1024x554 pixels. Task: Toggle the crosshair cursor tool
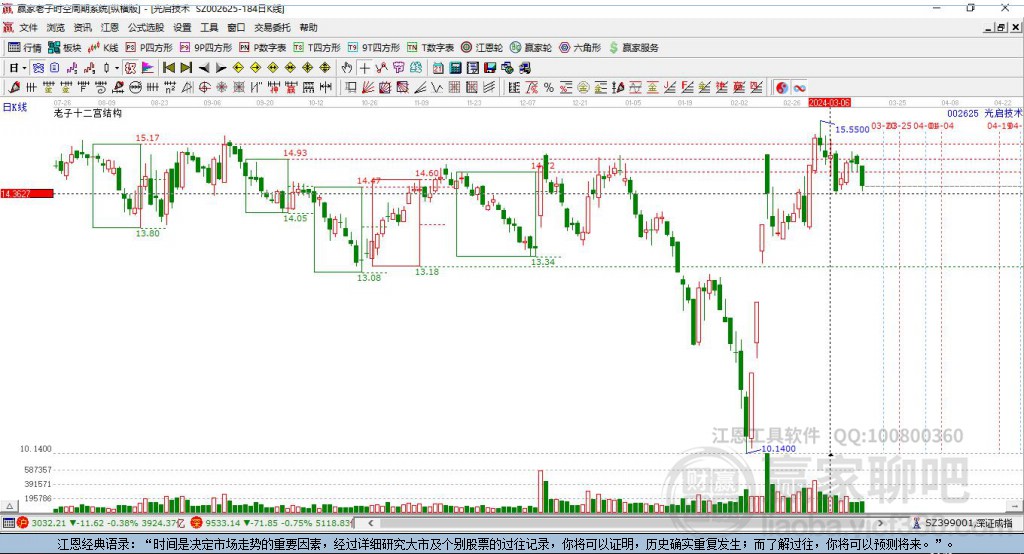pos(364,68)
